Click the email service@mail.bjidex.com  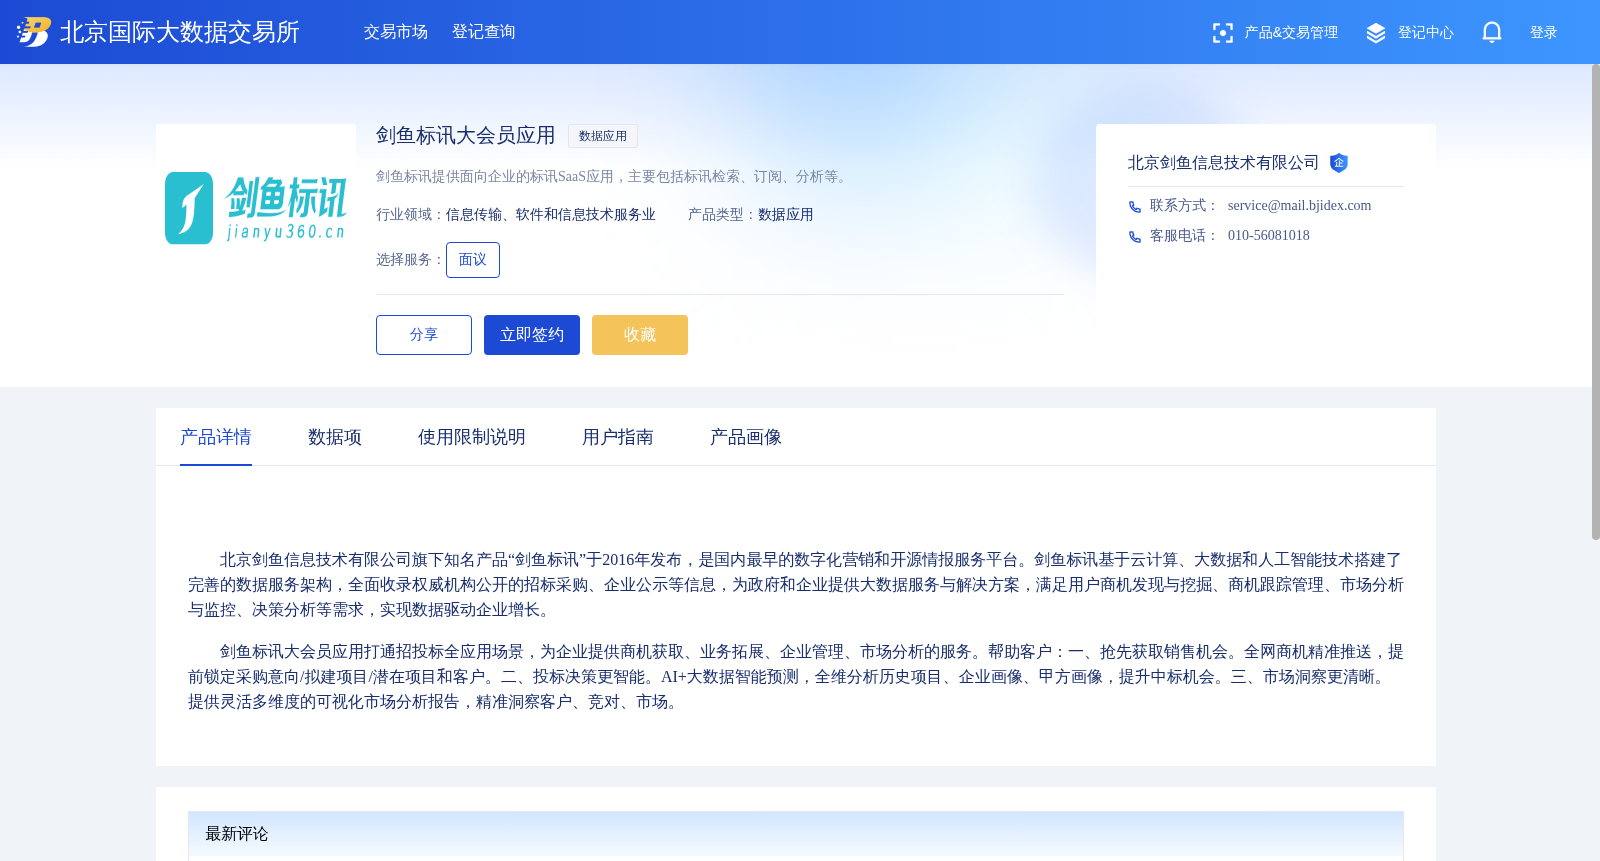pos(1300,206)
